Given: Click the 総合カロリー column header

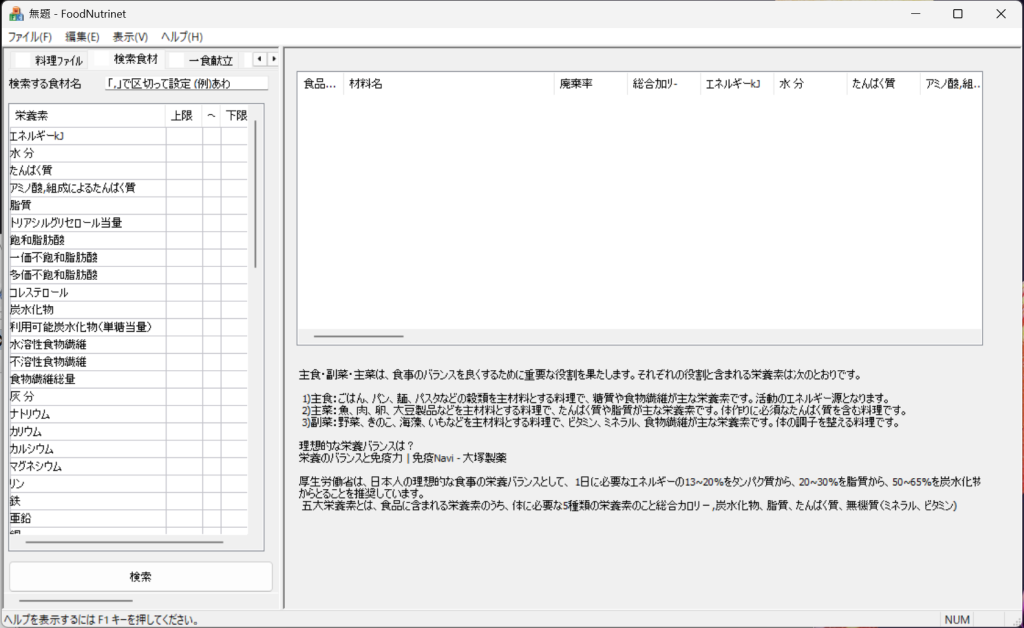Looking at the screenshot, I should (x=664, y=85).
